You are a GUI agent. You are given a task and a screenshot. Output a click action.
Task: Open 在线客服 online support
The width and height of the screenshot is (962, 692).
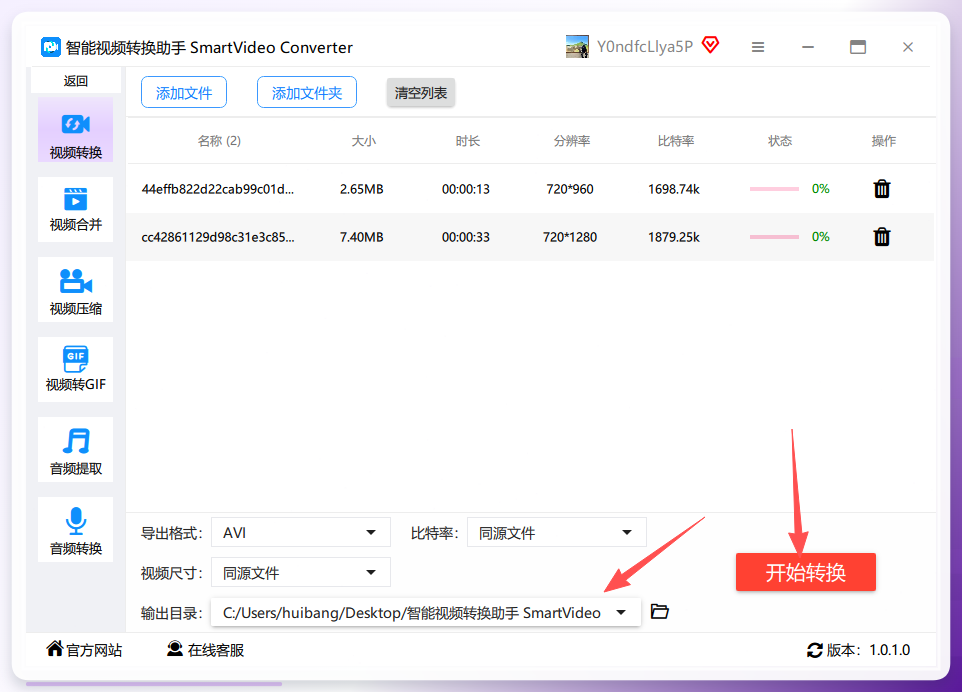[206, 650]
